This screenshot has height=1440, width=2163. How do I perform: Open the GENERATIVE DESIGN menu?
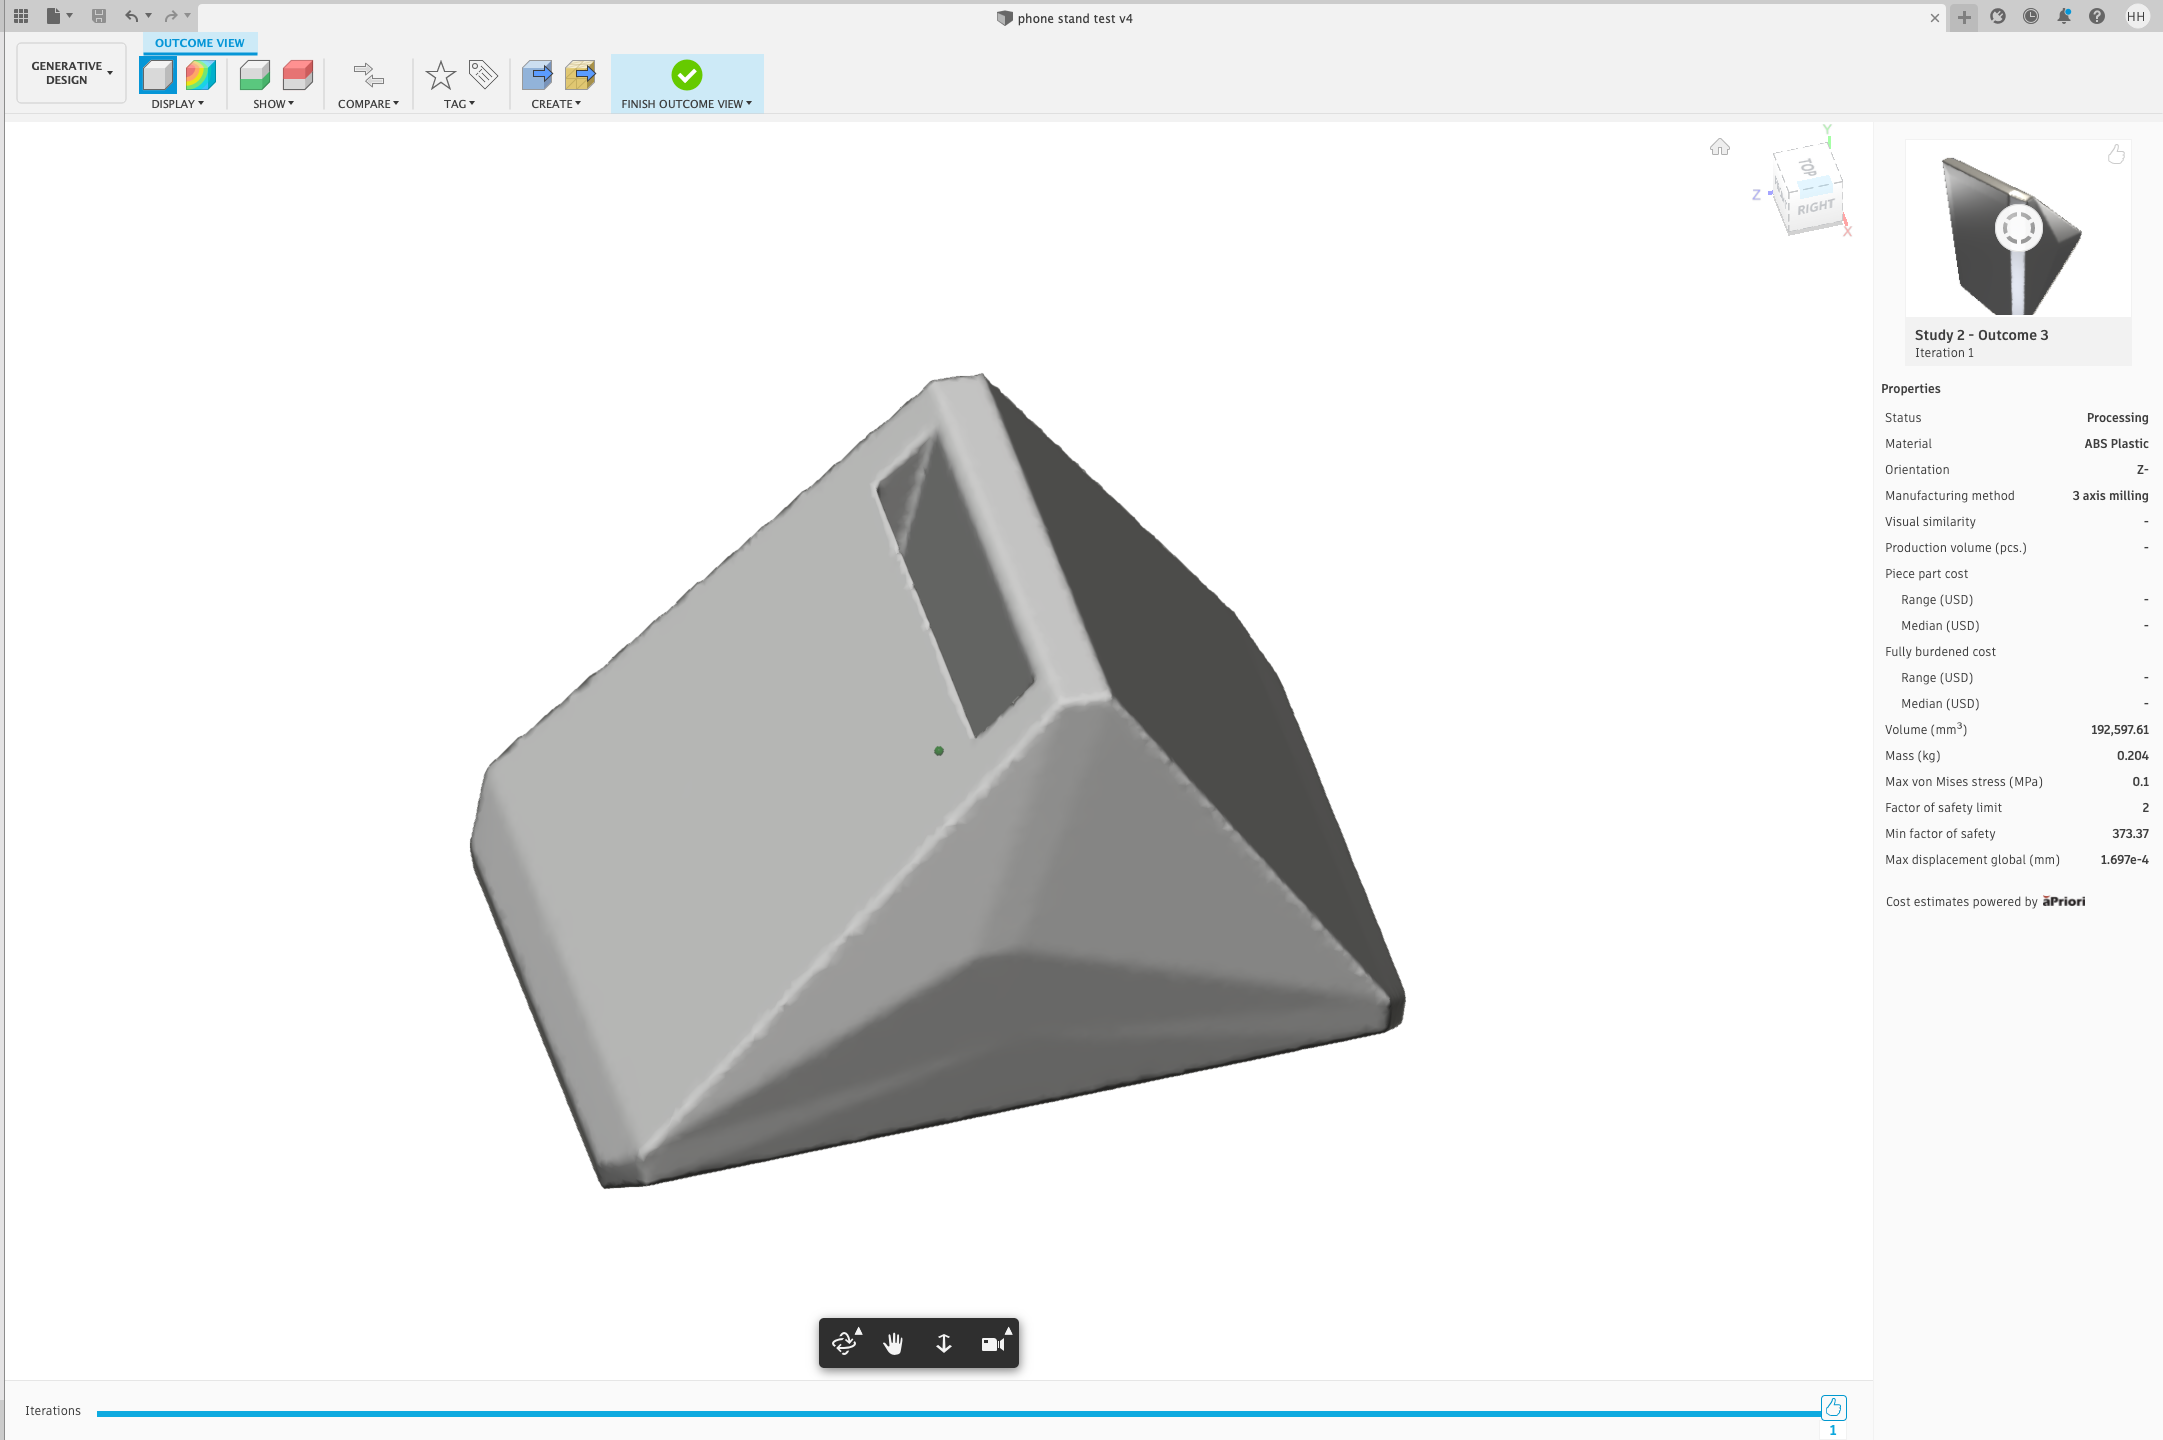[x=70, y=73]
